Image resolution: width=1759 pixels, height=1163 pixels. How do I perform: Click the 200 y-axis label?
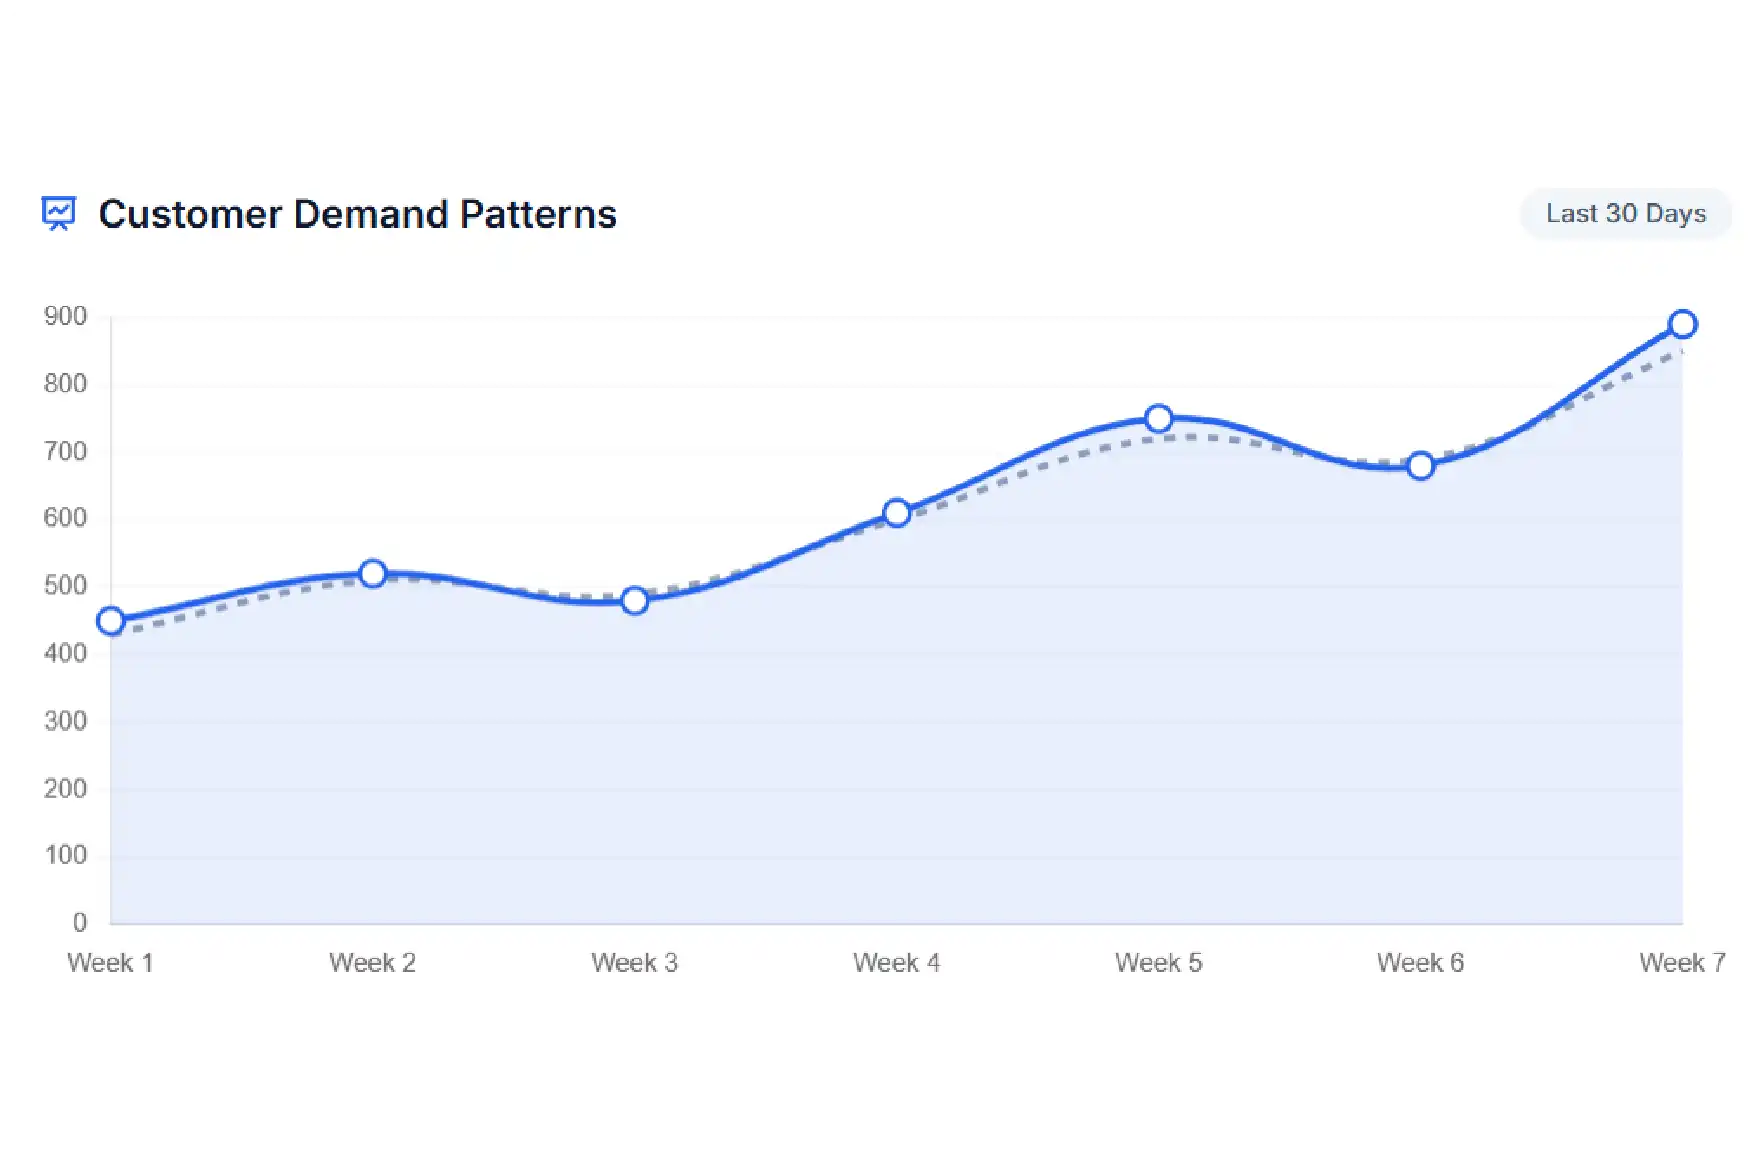pyautogui.click(x=65, y=788)
